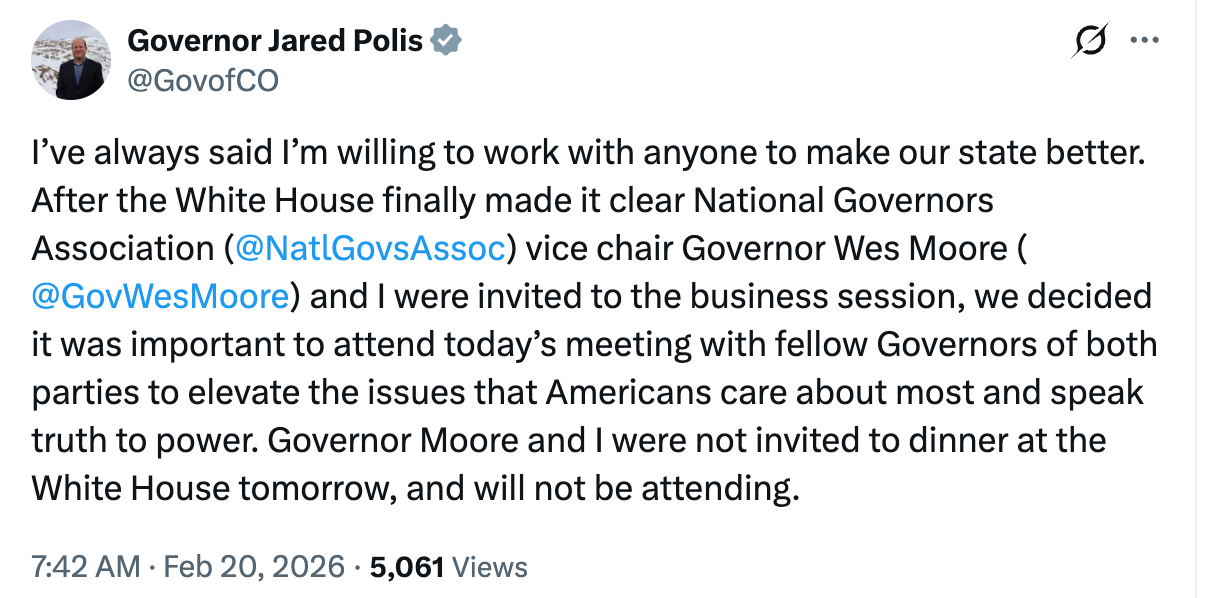Viewport: 1216px width, 598px height.
Task: Open Governor Jared Polis profile picture
Action: (71, 60)
